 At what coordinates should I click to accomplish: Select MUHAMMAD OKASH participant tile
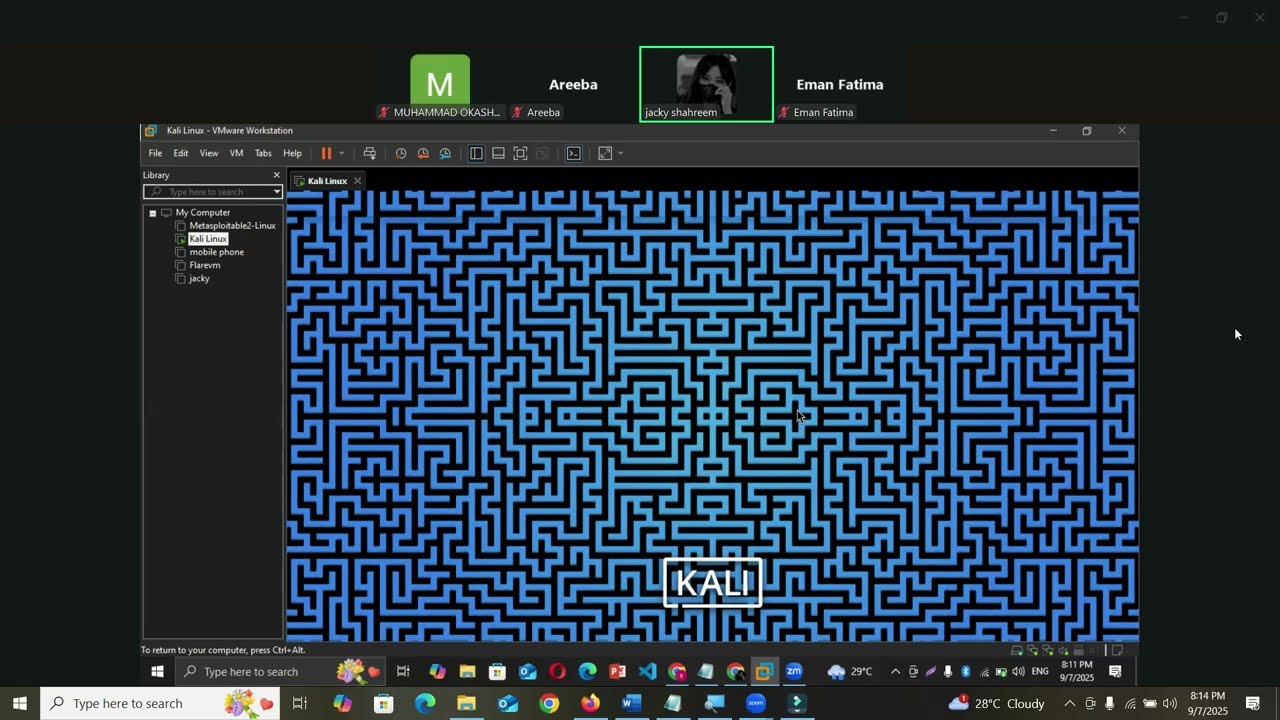(x=440, y=85)
